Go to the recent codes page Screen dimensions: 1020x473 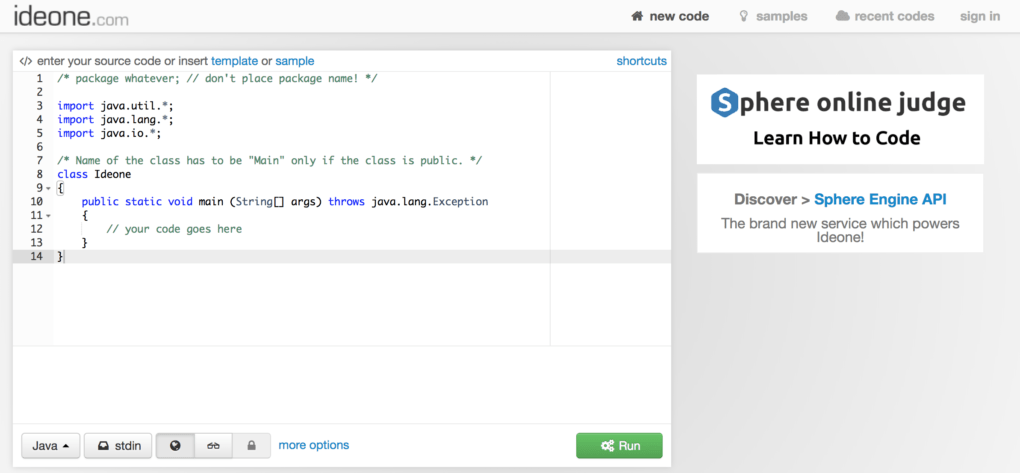tap(894, 16)
